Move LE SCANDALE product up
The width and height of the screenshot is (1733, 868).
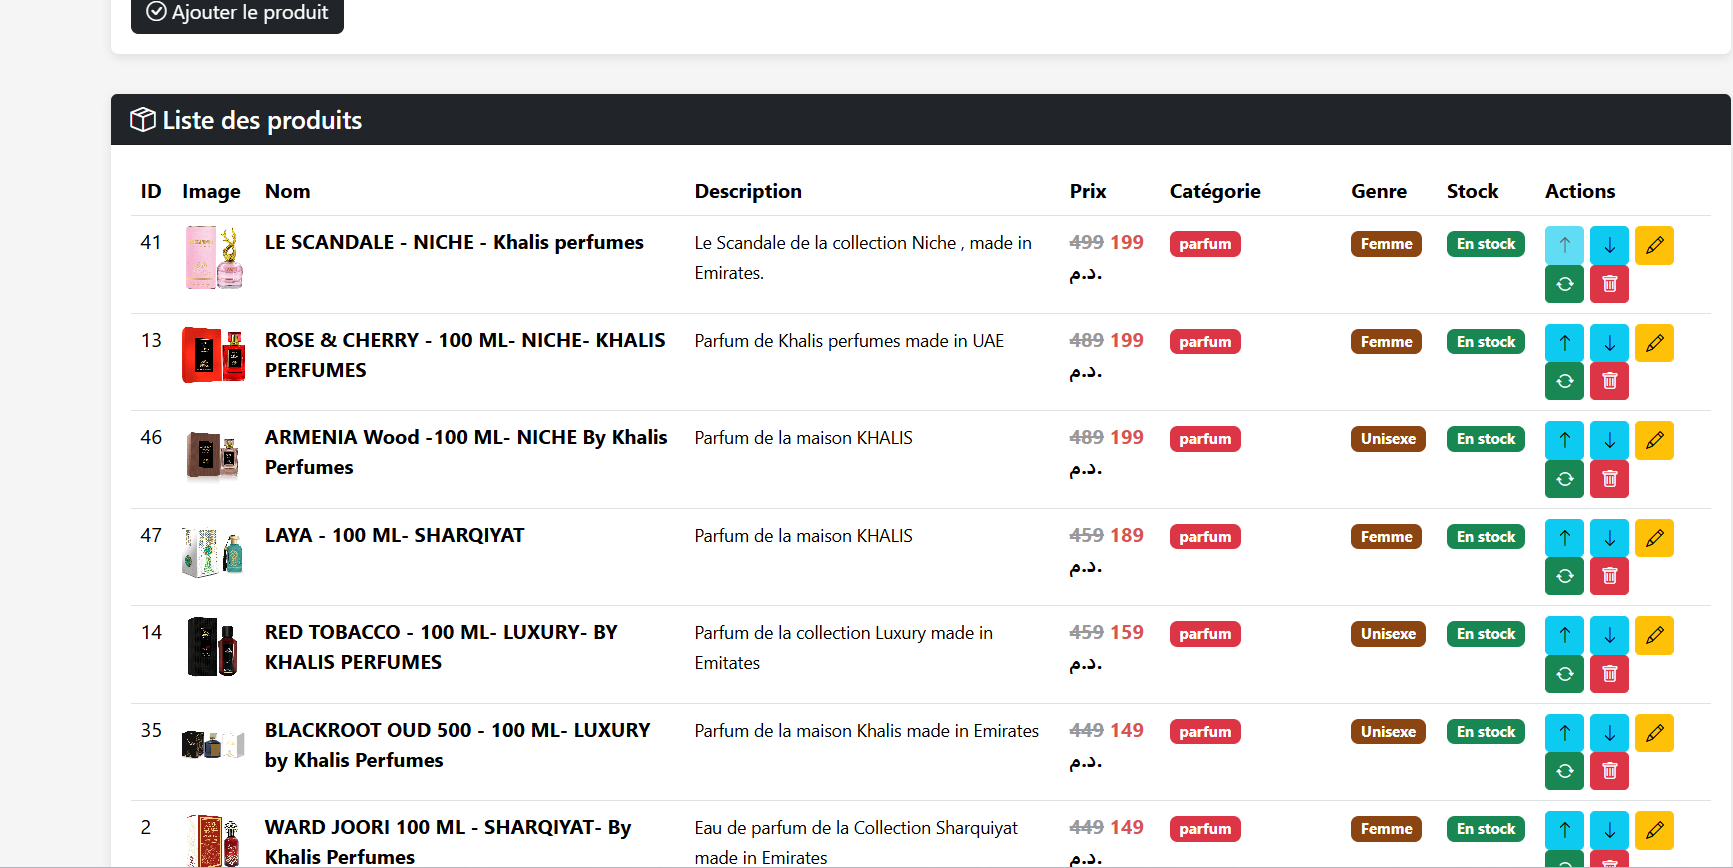1564,245
